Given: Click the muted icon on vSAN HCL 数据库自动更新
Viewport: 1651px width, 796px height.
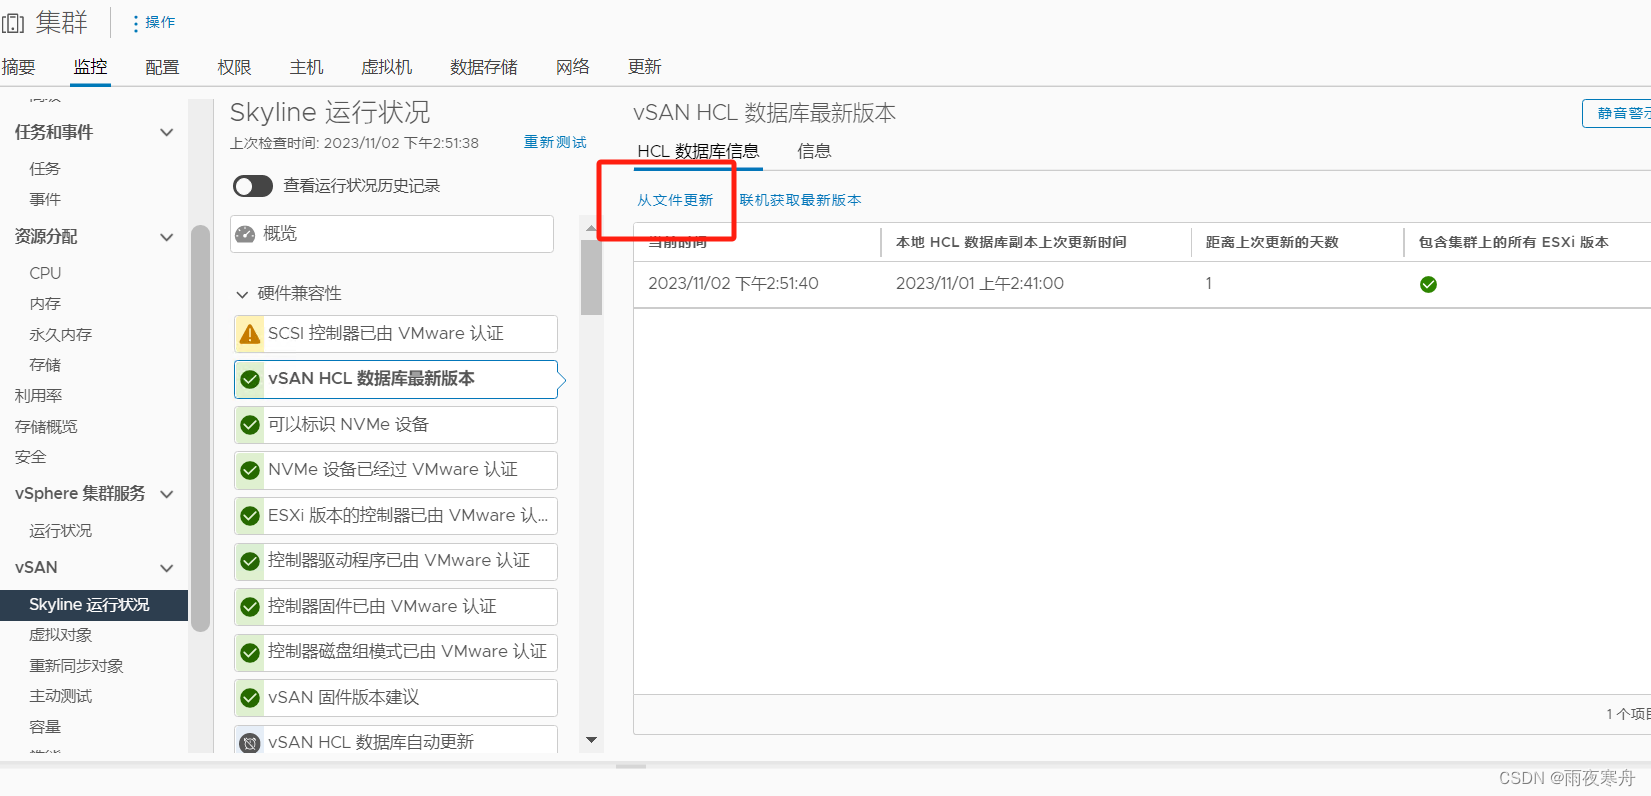Looking at the screenshot, I should point(250,743).
